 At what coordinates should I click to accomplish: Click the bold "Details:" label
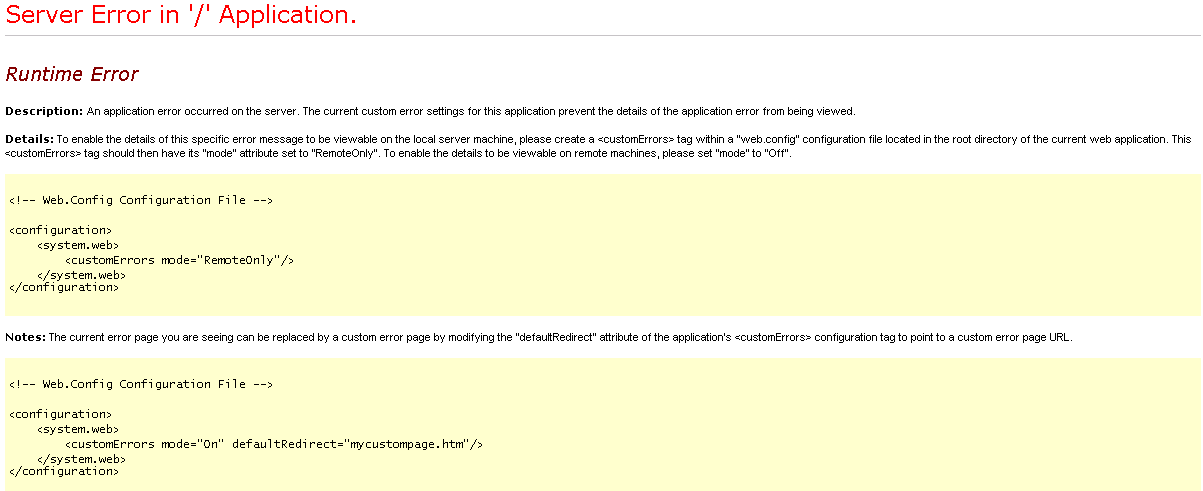tap(29, 139)
